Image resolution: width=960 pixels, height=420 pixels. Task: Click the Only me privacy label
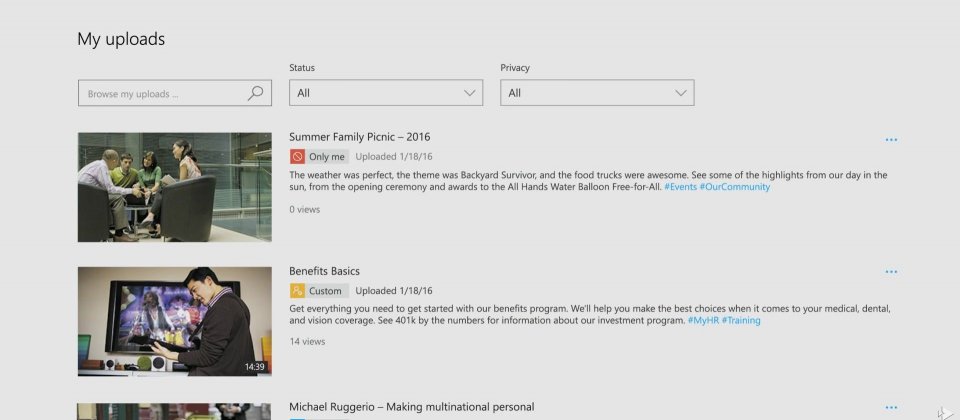(x=326, y=157)
